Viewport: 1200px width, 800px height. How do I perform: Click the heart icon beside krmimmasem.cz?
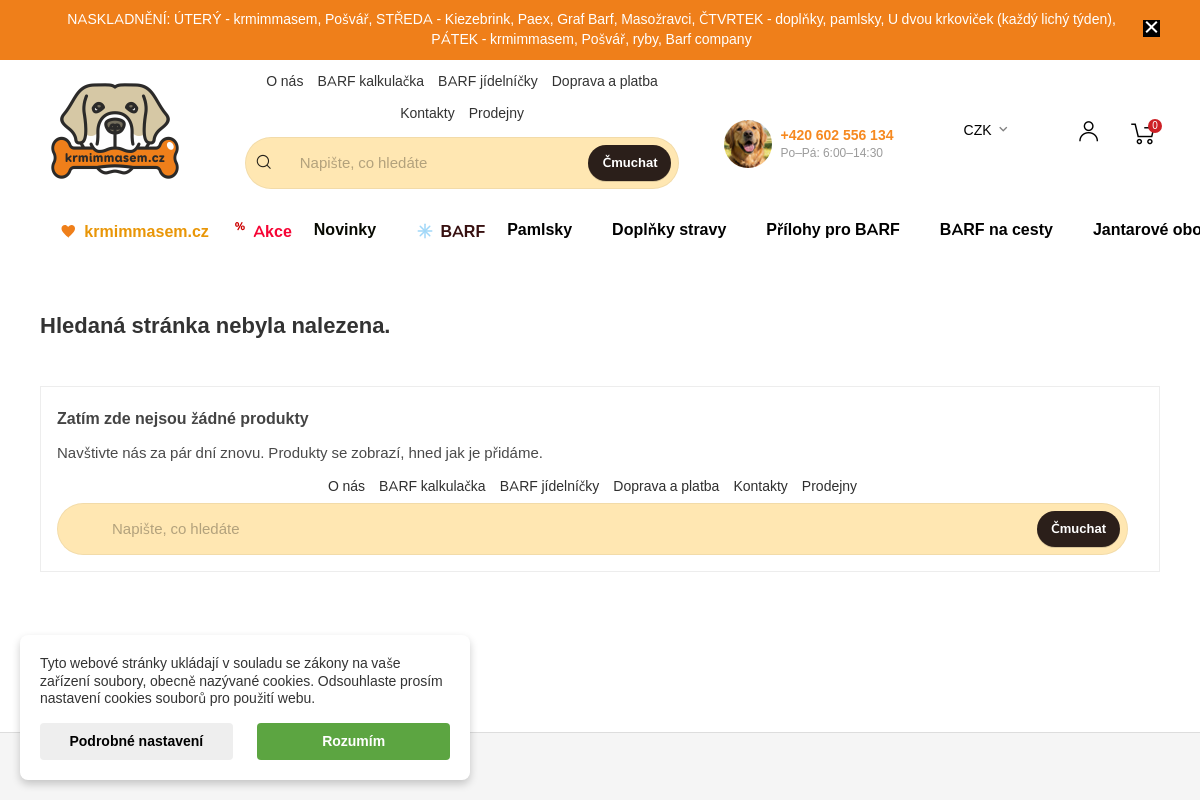click(68, 231)
